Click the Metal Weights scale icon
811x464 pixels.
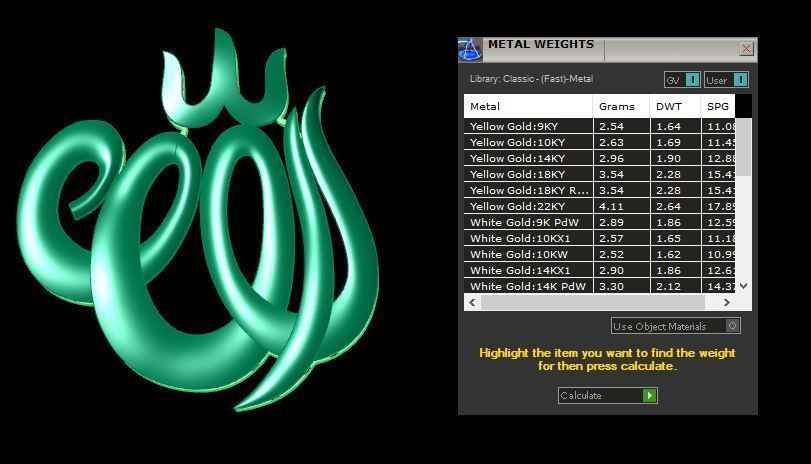point(470,50)
